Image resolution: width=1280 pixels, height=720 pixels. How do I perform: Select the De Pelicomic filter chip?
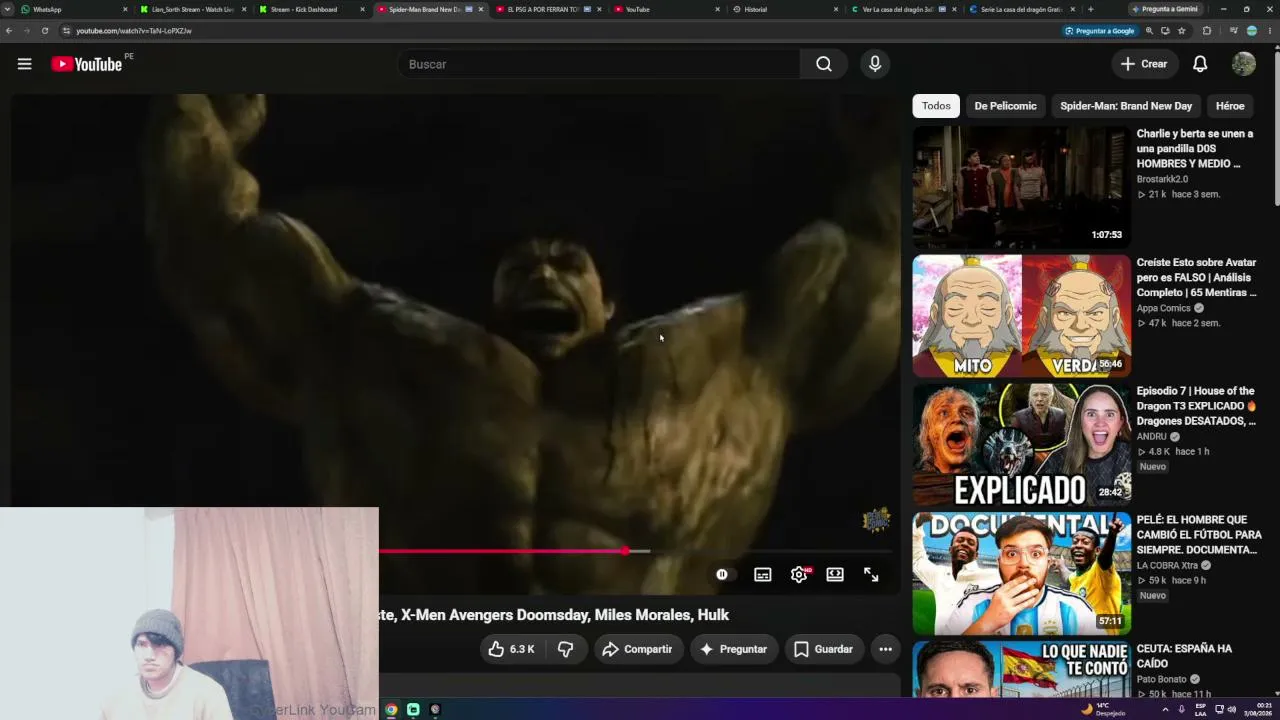pos(1005,106)
